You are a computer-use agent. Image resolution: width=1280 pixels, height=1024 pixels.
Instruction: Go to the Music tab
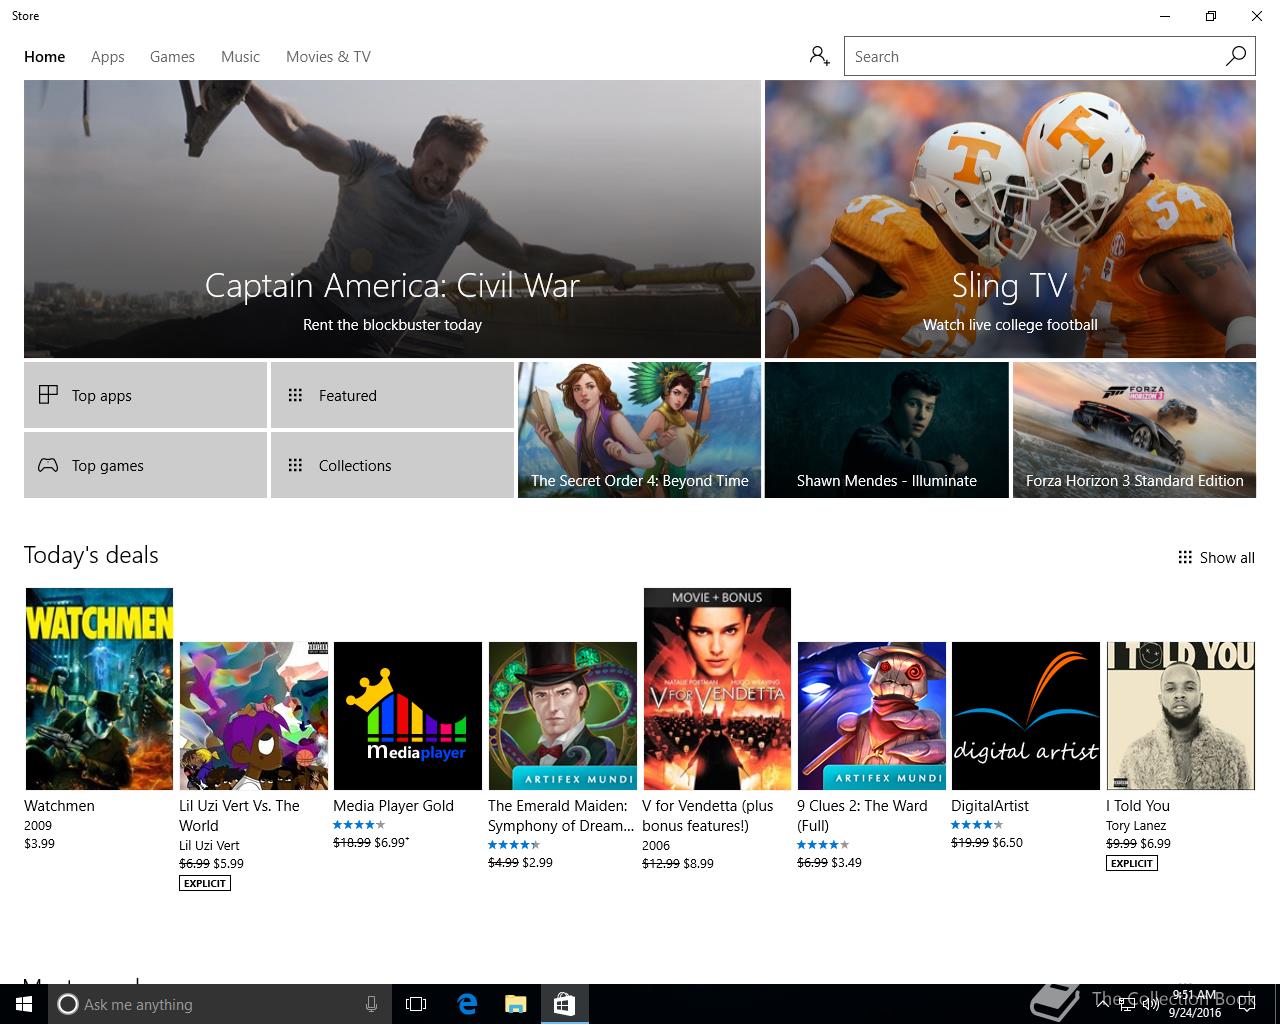coord(240,56)
